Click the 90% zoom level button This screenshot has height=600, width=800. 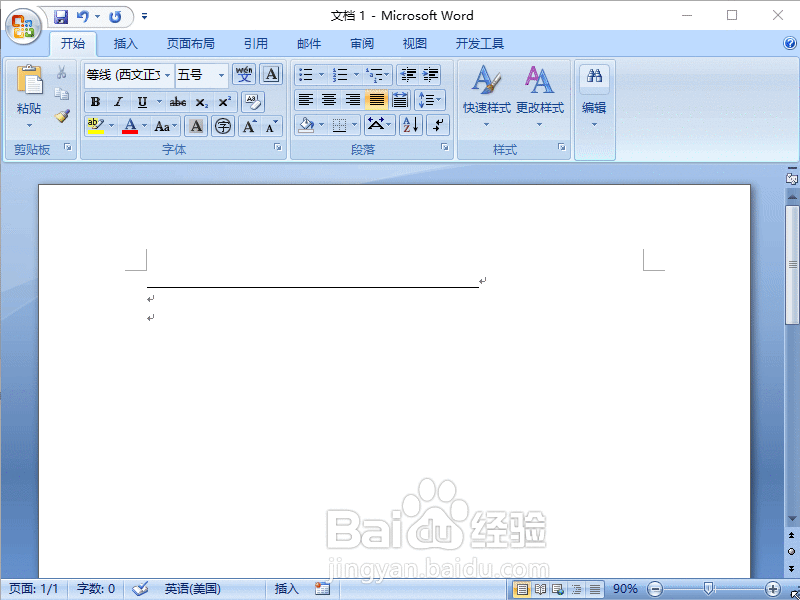[625, 589]
